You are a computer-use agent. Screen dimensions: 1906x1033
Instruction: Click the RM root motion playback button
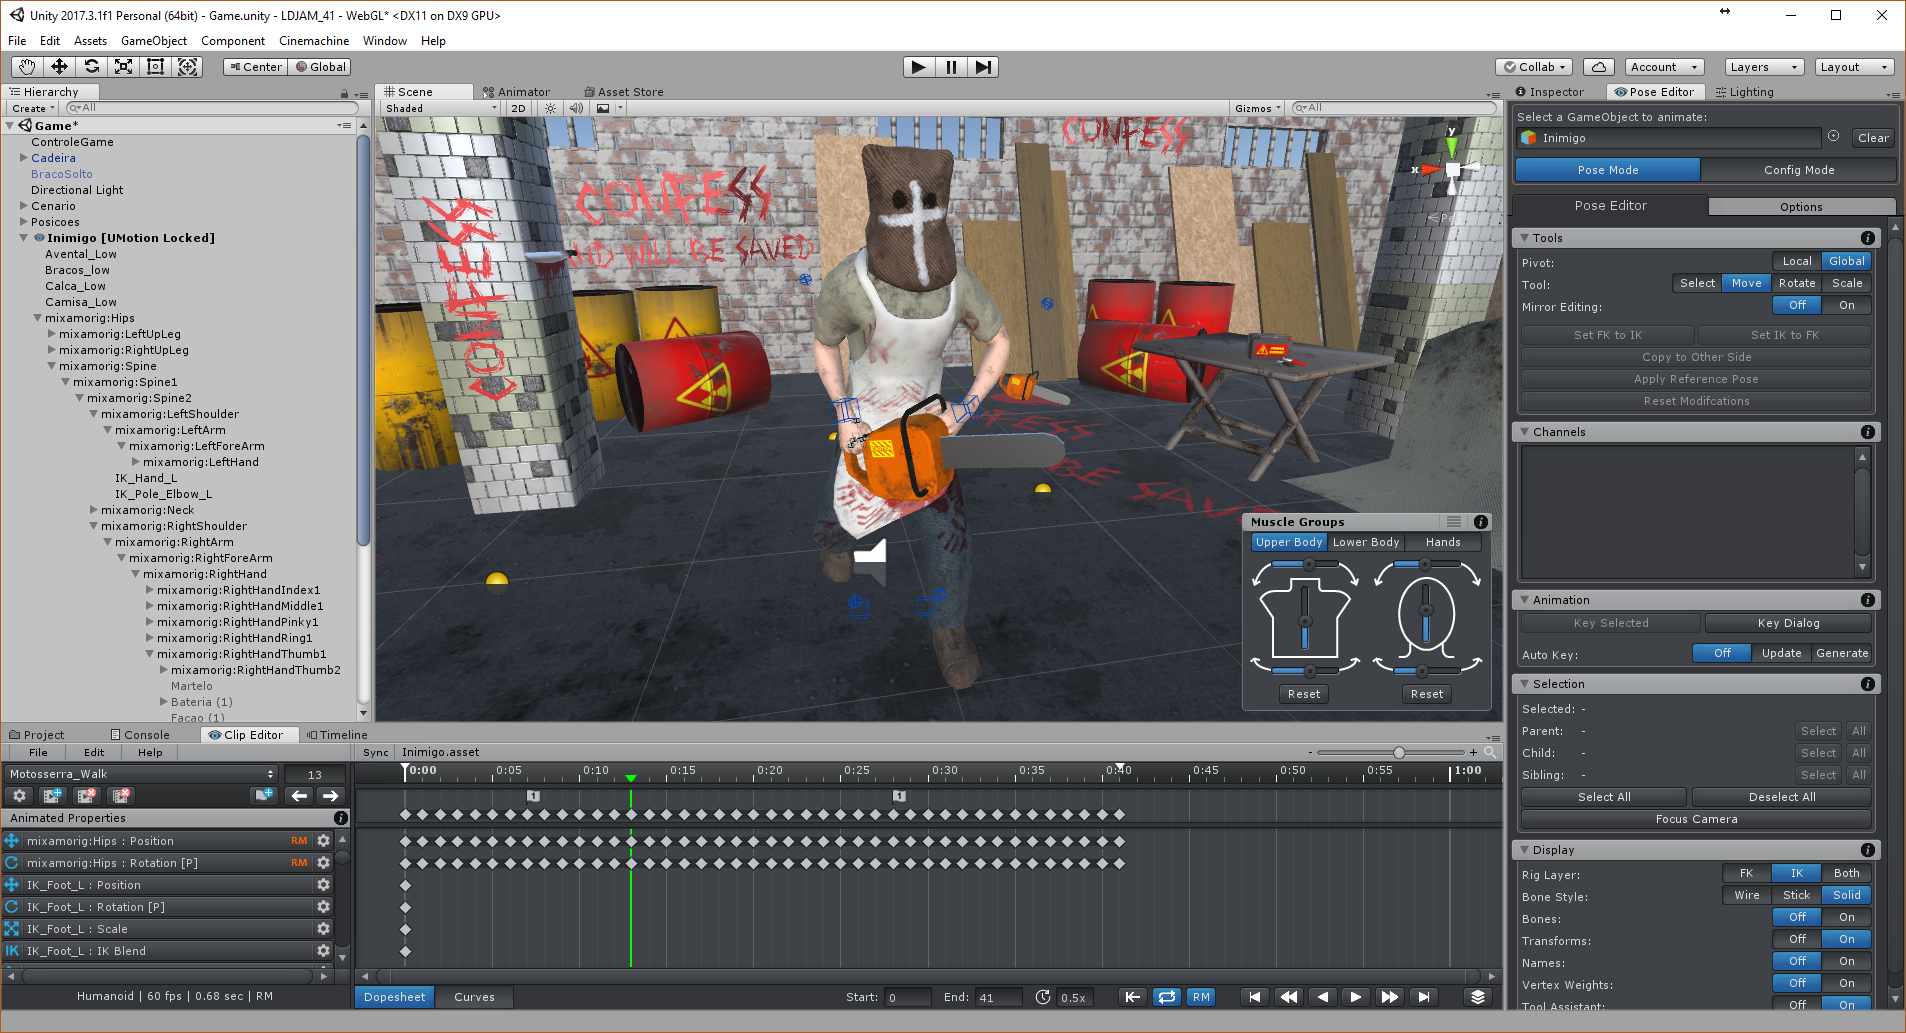tap(1201, 997)
